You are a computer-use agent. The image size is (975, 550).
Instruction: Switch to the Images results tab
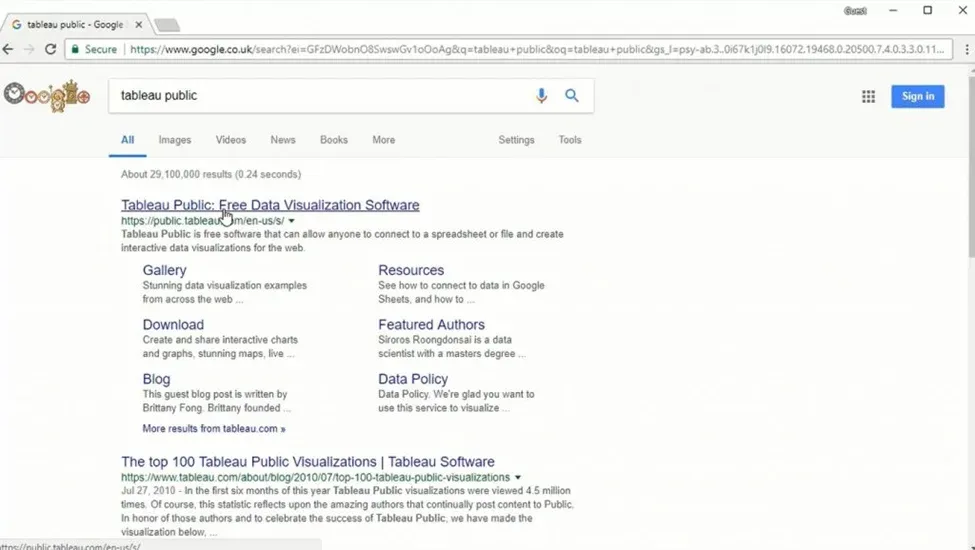tap(174, 140)
